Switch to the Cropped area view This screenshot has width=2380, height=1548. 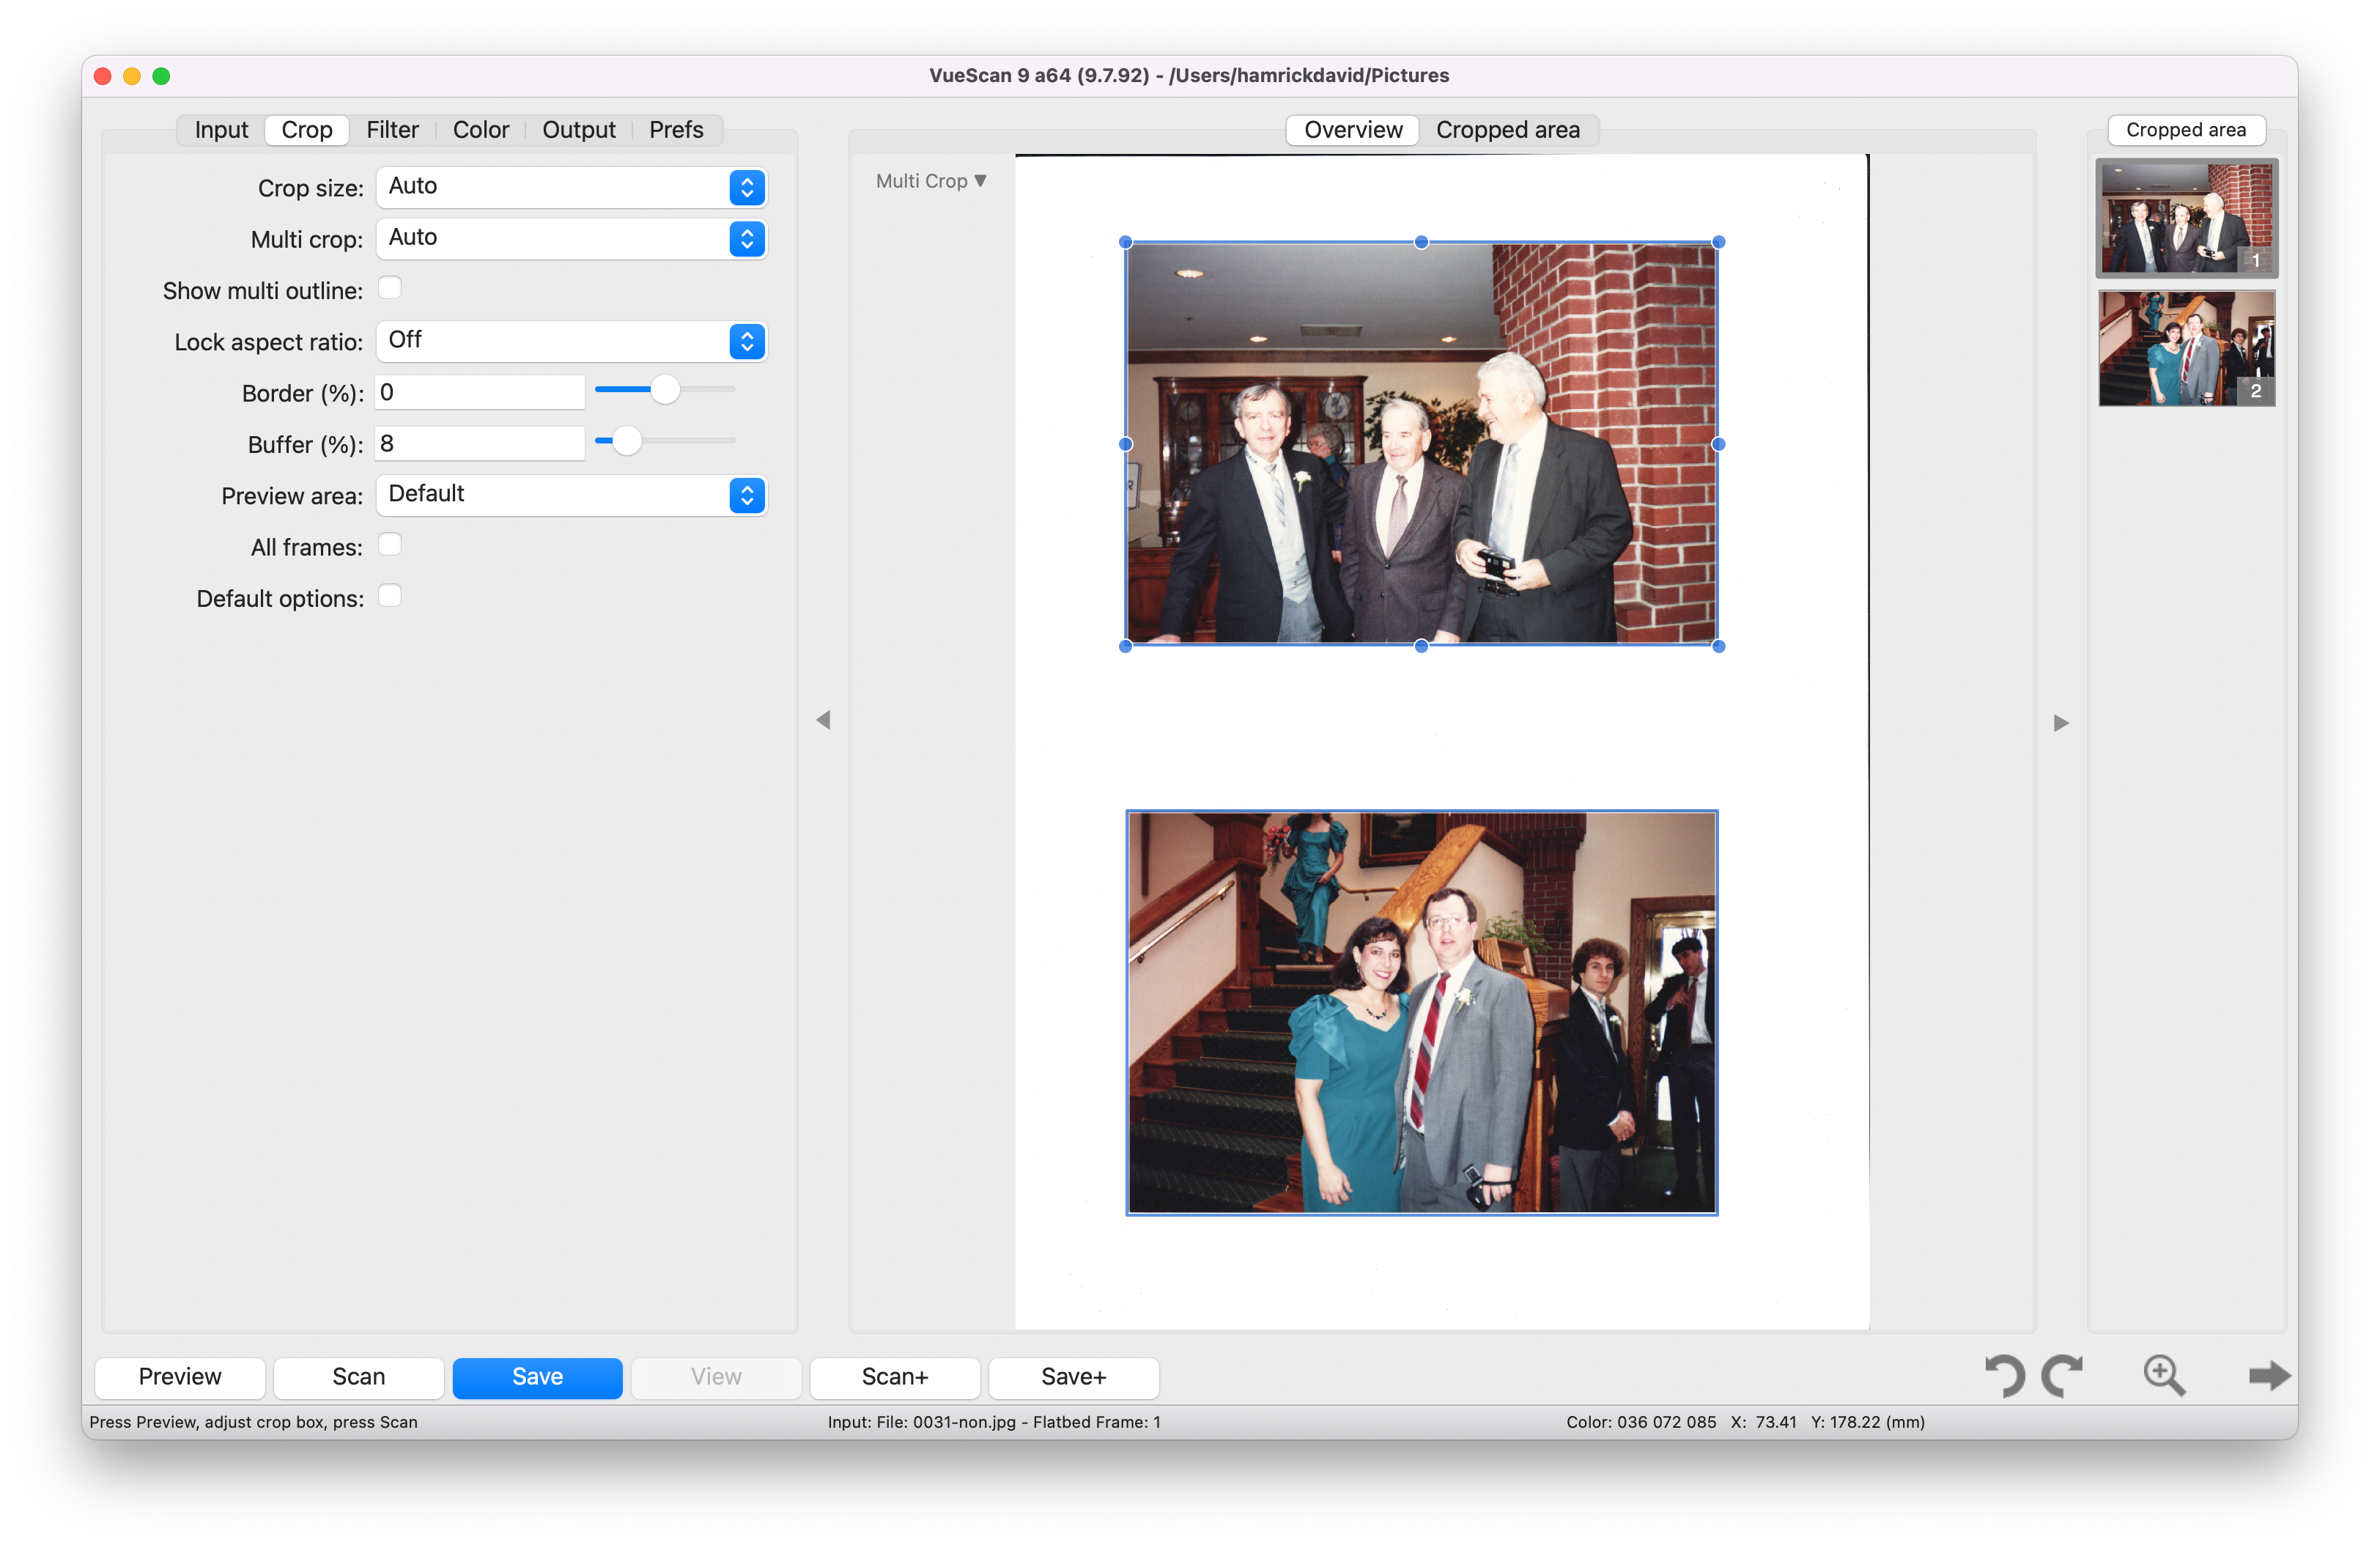[x=1508, y=129]
